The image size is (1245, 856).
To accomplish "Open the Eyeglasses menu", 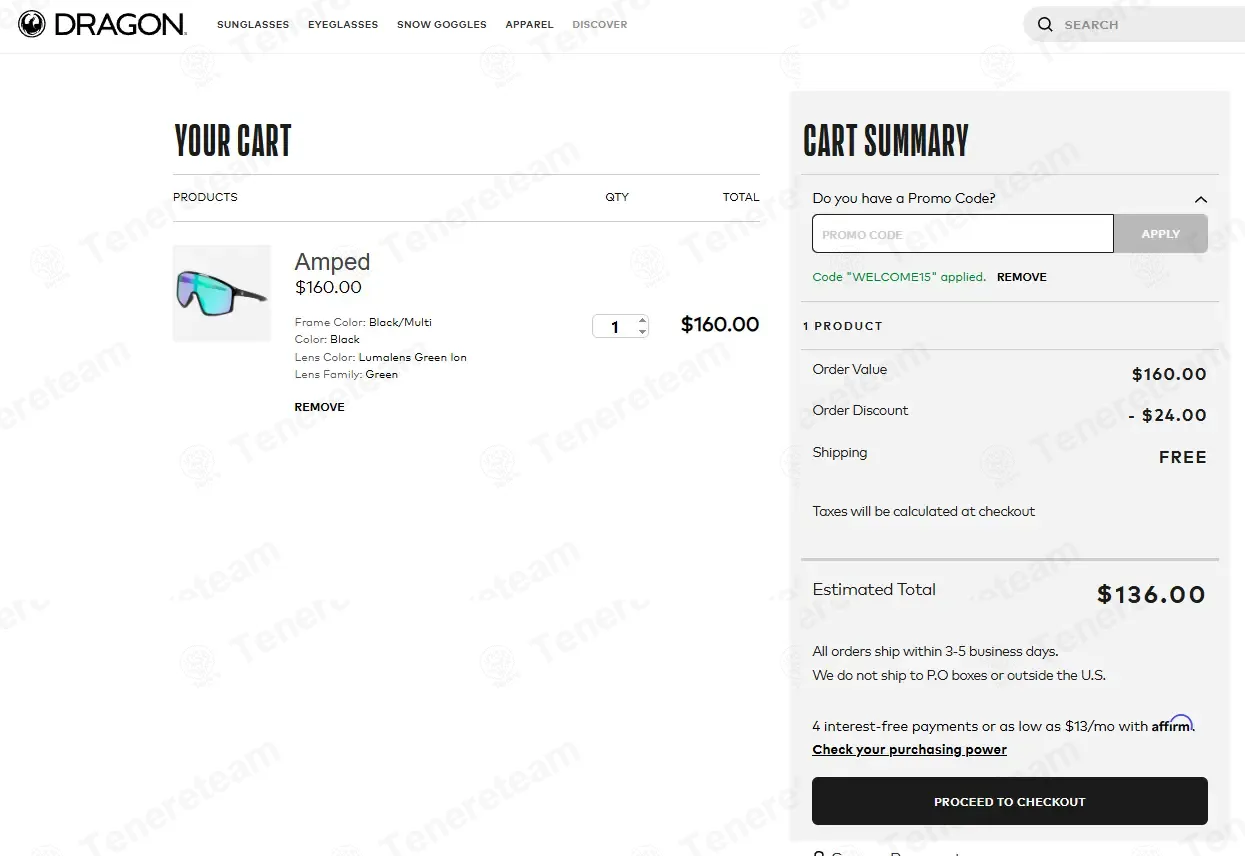I will 343,25.
